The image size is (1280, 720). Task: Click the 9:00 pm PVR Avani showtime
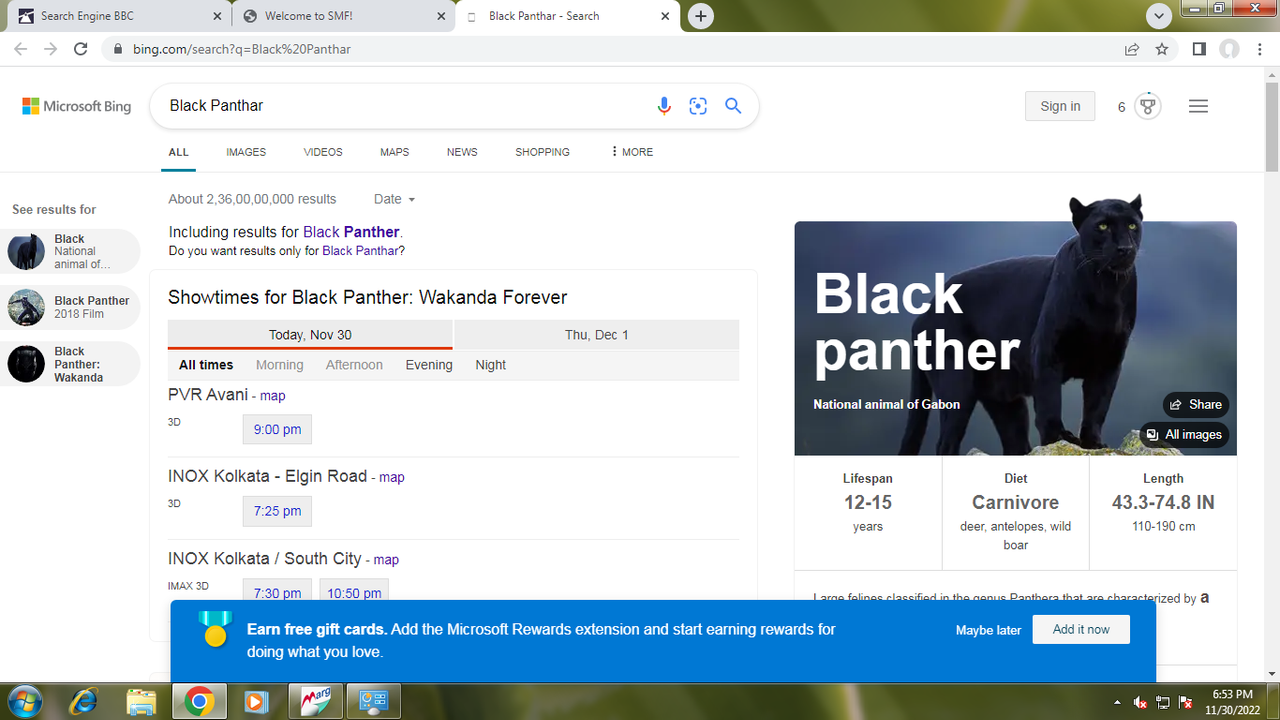(x=277, y=429)
